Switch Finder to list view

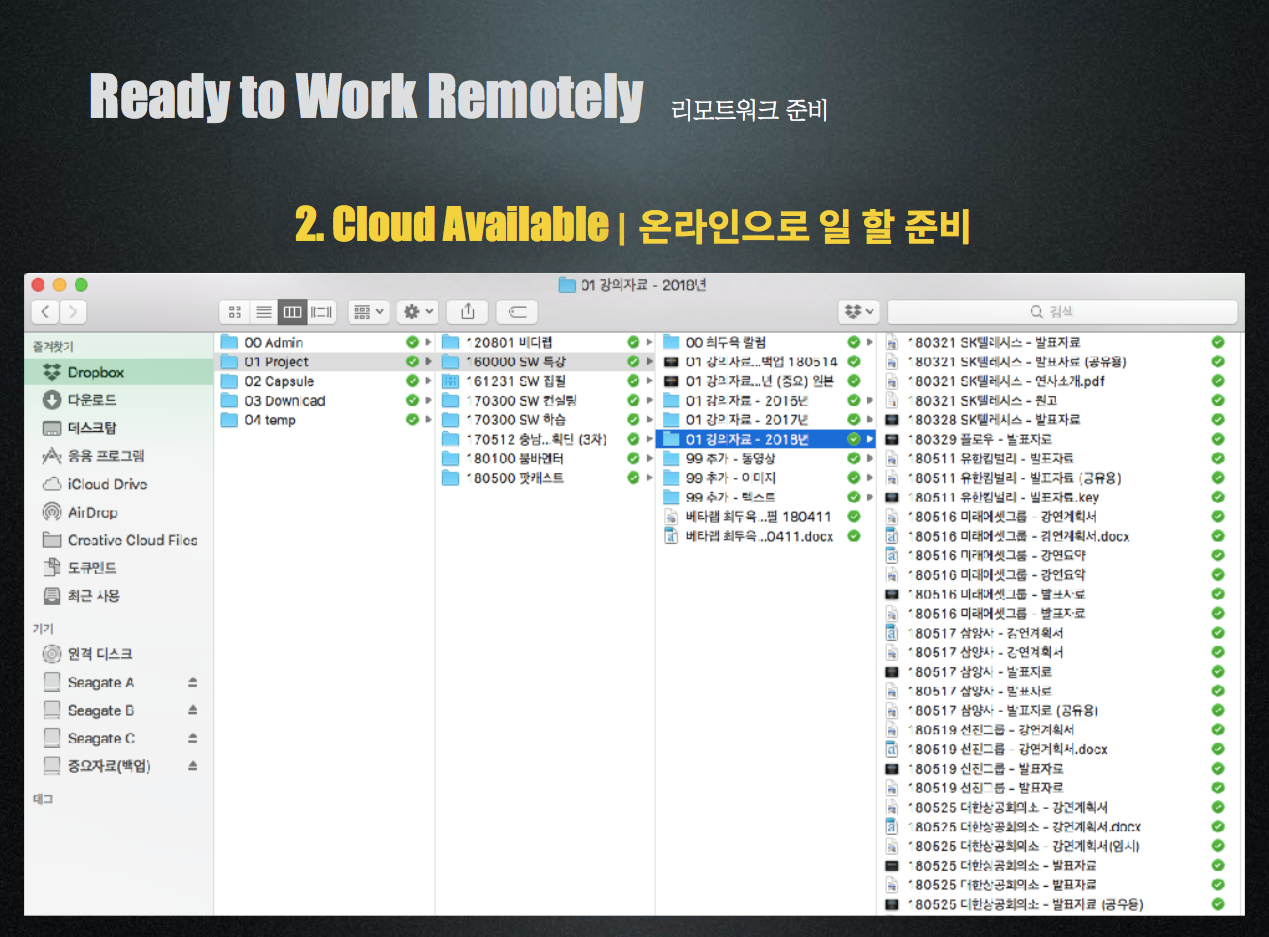263,311
